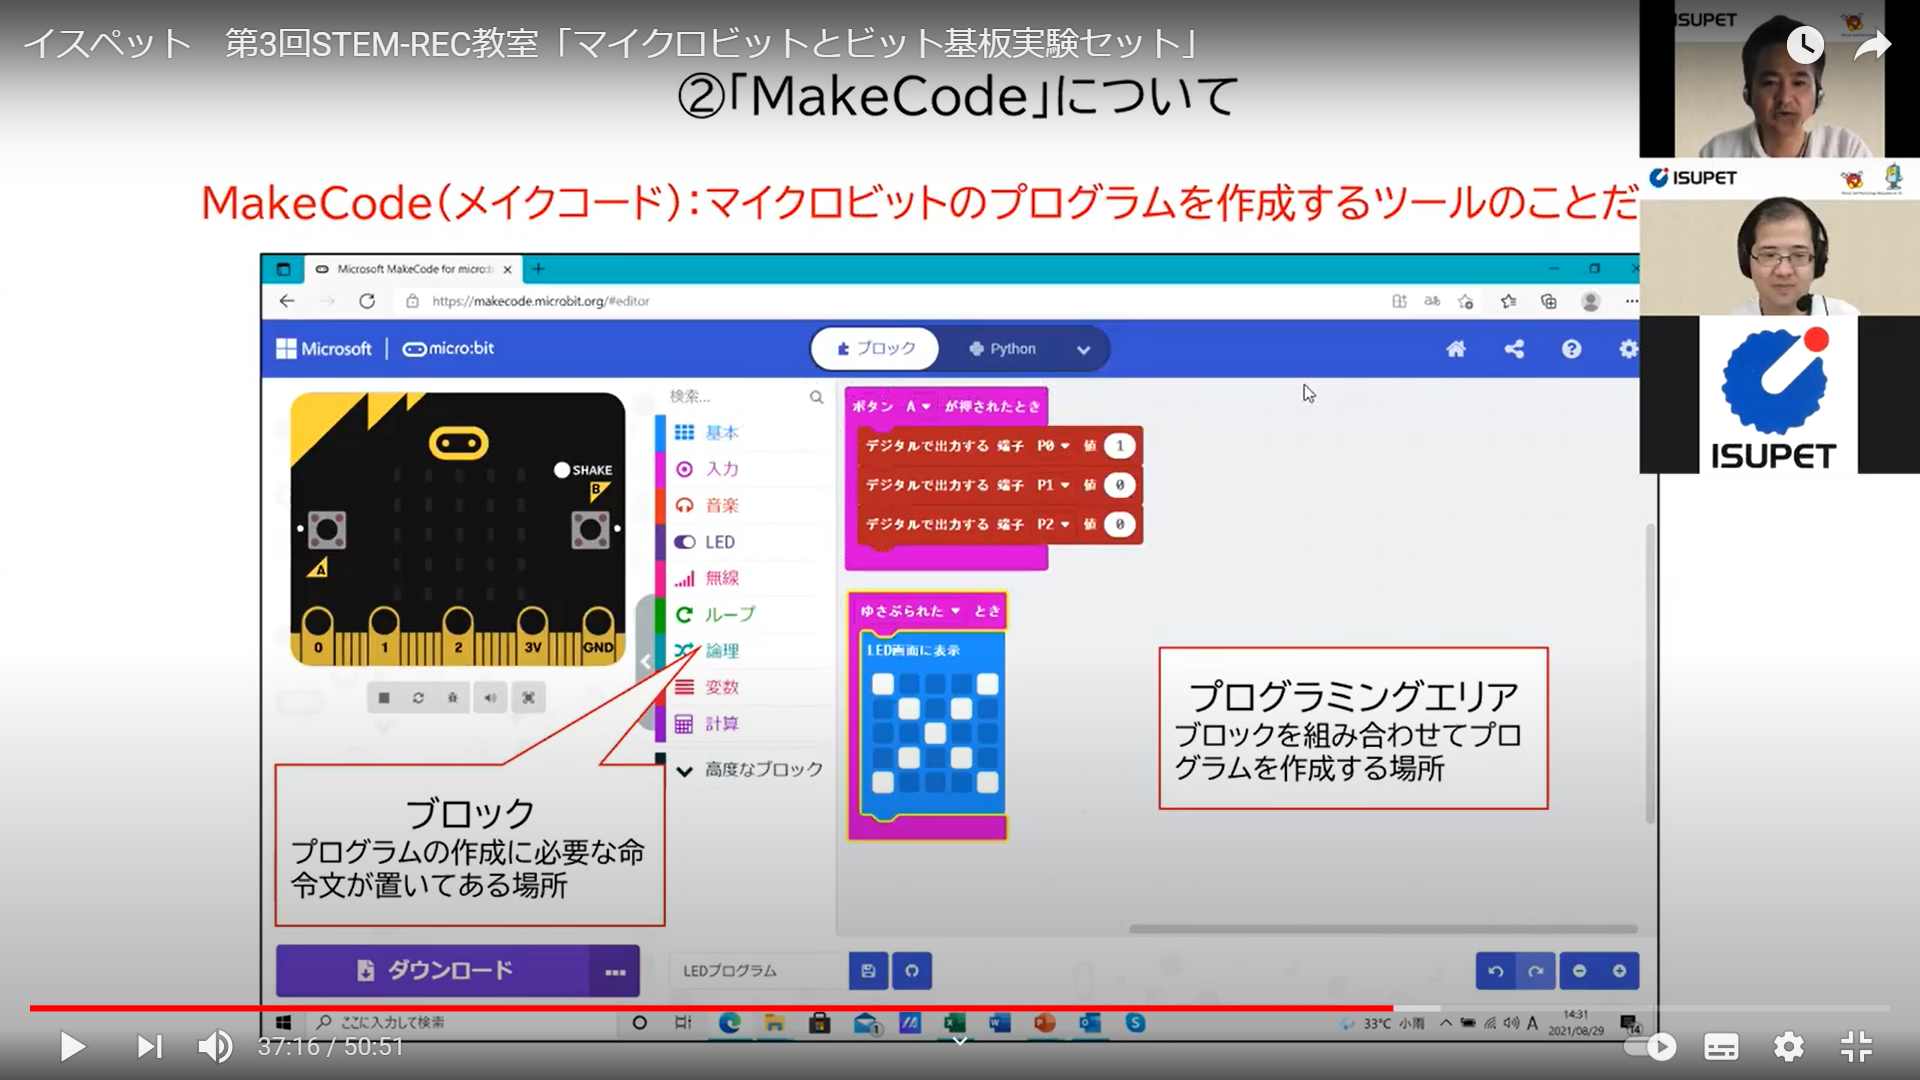Open simulator in fullscreen
This screenshot has width=1920, height=1080.
528,698
